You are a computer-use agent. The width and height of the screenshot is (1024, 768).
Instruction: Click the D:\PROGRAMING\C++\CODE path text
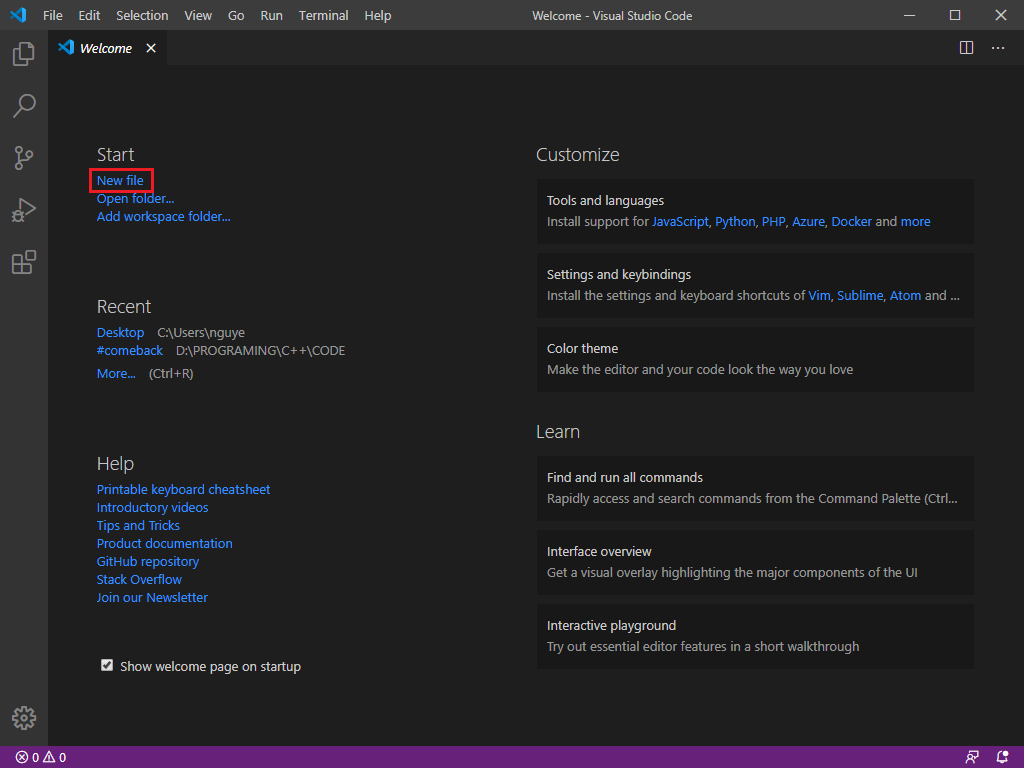pos(261,351)
